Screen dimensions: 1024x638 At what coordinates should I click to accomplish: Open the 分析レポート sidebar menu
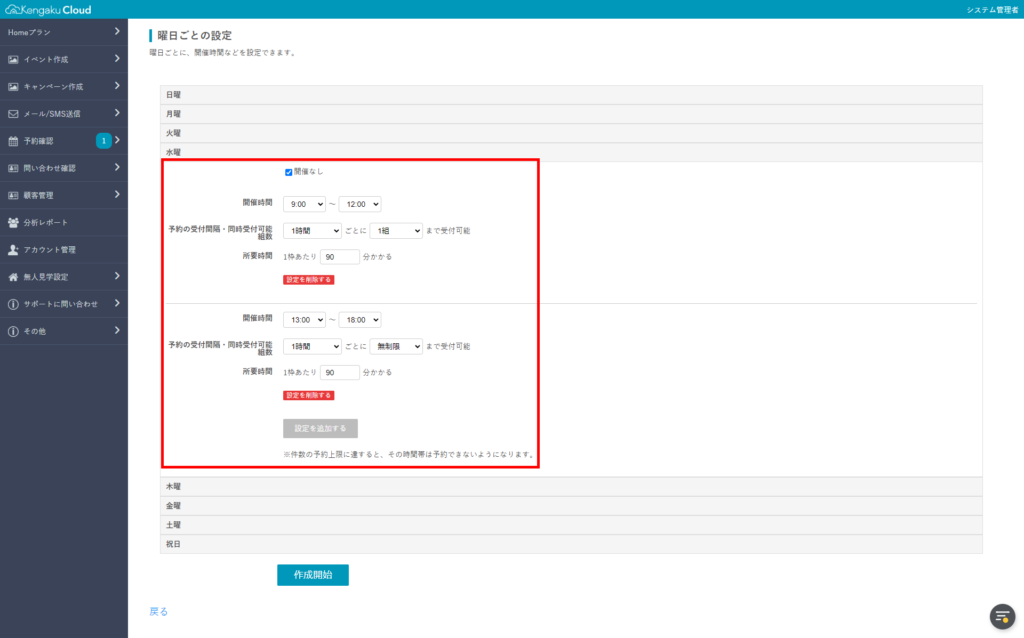coord(64,223)
